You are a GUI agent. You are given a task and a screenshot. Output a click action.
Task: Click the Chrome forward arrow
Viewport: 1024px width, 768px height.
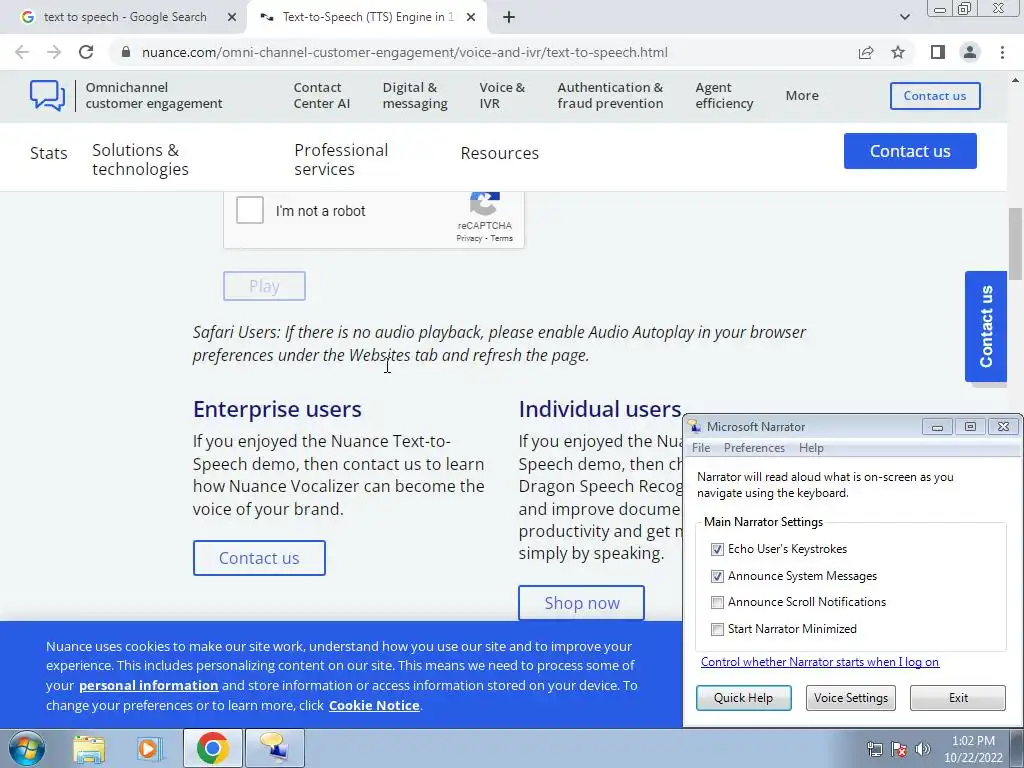(x=54, y=52)
